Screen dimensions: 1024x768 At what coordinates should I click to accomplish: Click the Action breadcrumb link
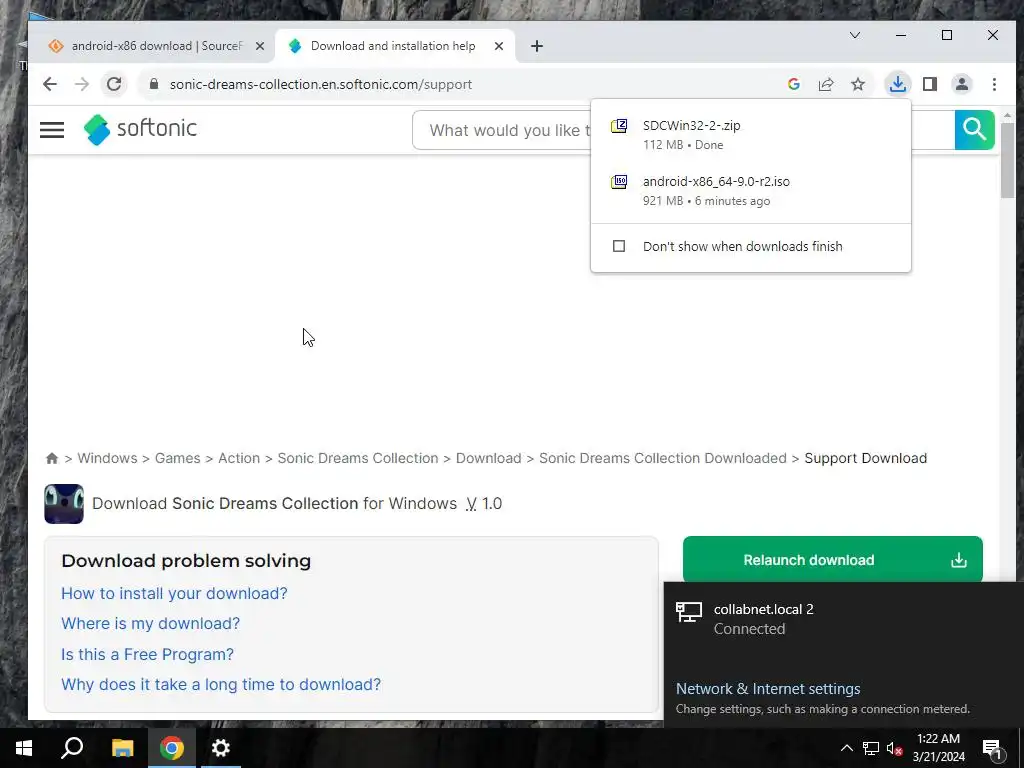pyautogui.click(x=239, y=458)
